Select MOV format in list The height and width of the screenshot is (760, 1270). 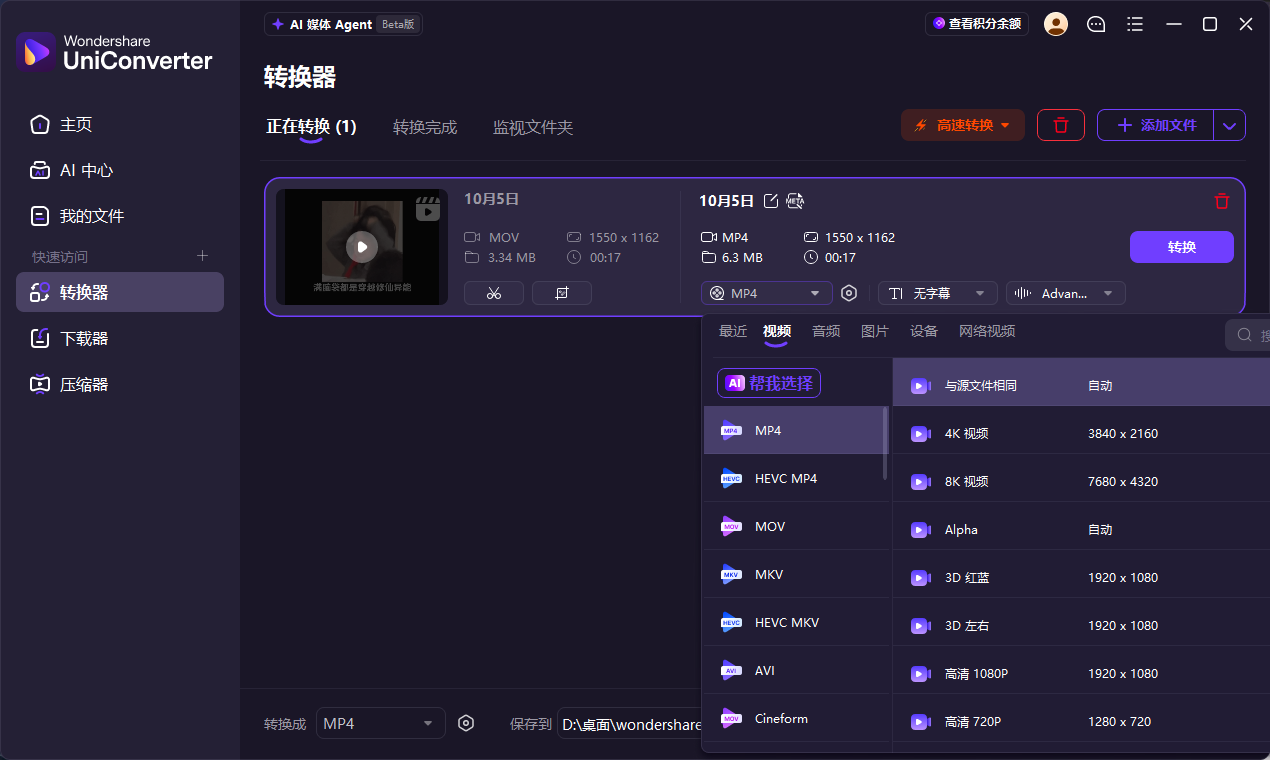(x=794, y=526)
